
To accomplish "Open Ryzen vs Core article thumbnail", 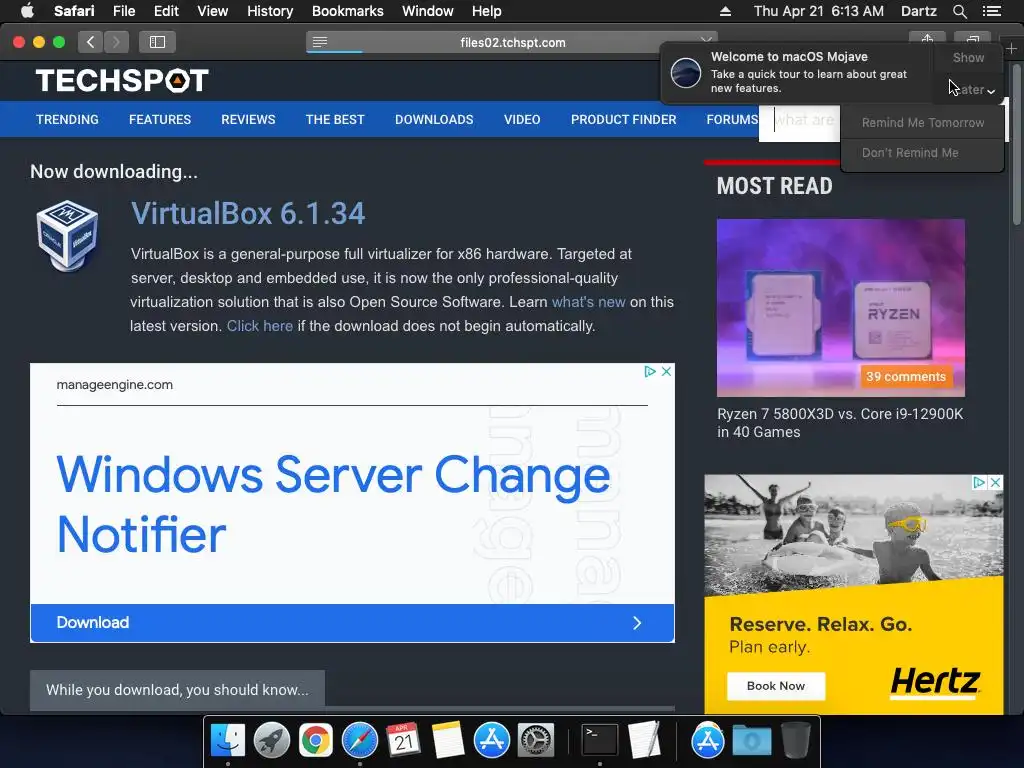I will click(840, 308).
